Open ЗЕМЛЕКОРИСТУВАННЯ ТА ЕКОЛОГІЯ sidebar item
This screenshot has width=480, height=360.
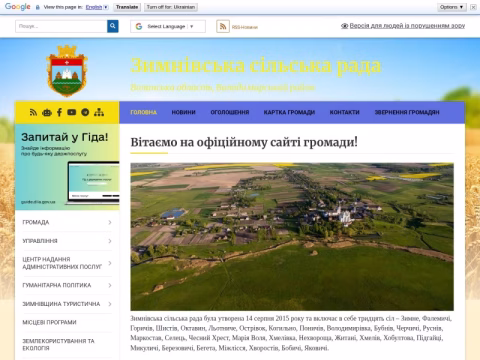tap(58, 344)
